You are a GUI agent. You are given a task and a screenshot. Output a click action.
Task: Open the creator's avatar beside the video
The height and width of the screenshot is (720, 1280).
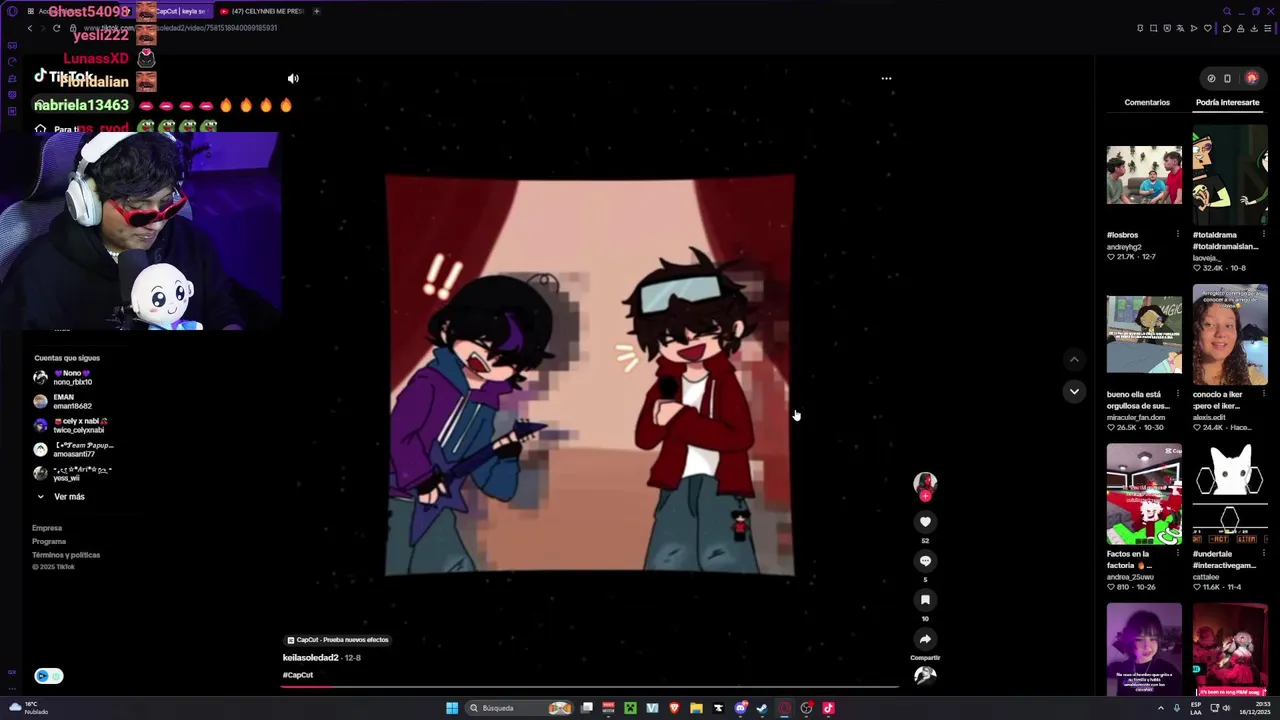pyautogui.click(x=925, y=483)
